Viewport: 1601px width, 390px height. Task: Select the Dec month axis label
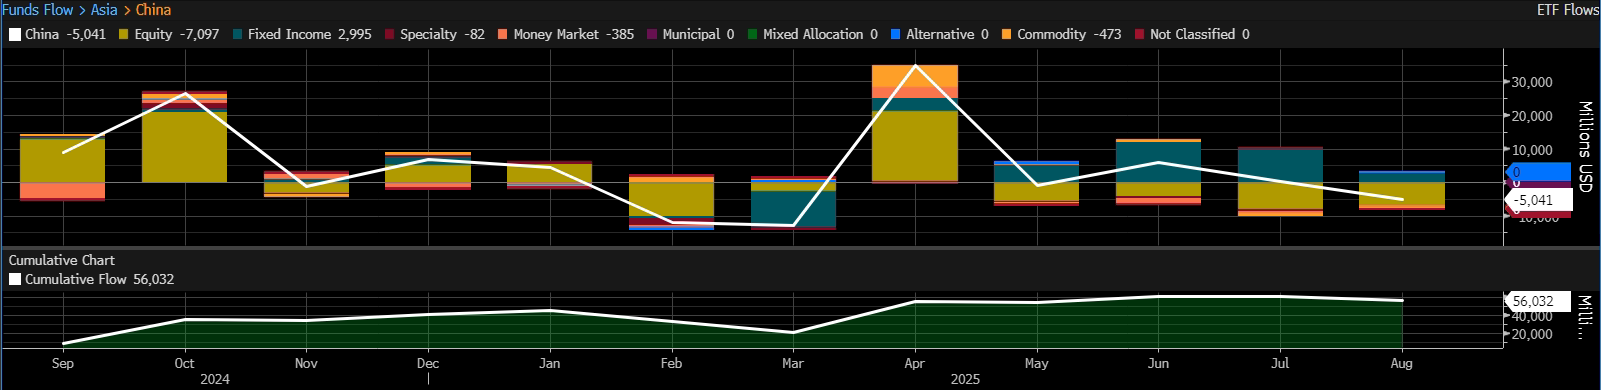click(x=428, y=363)
